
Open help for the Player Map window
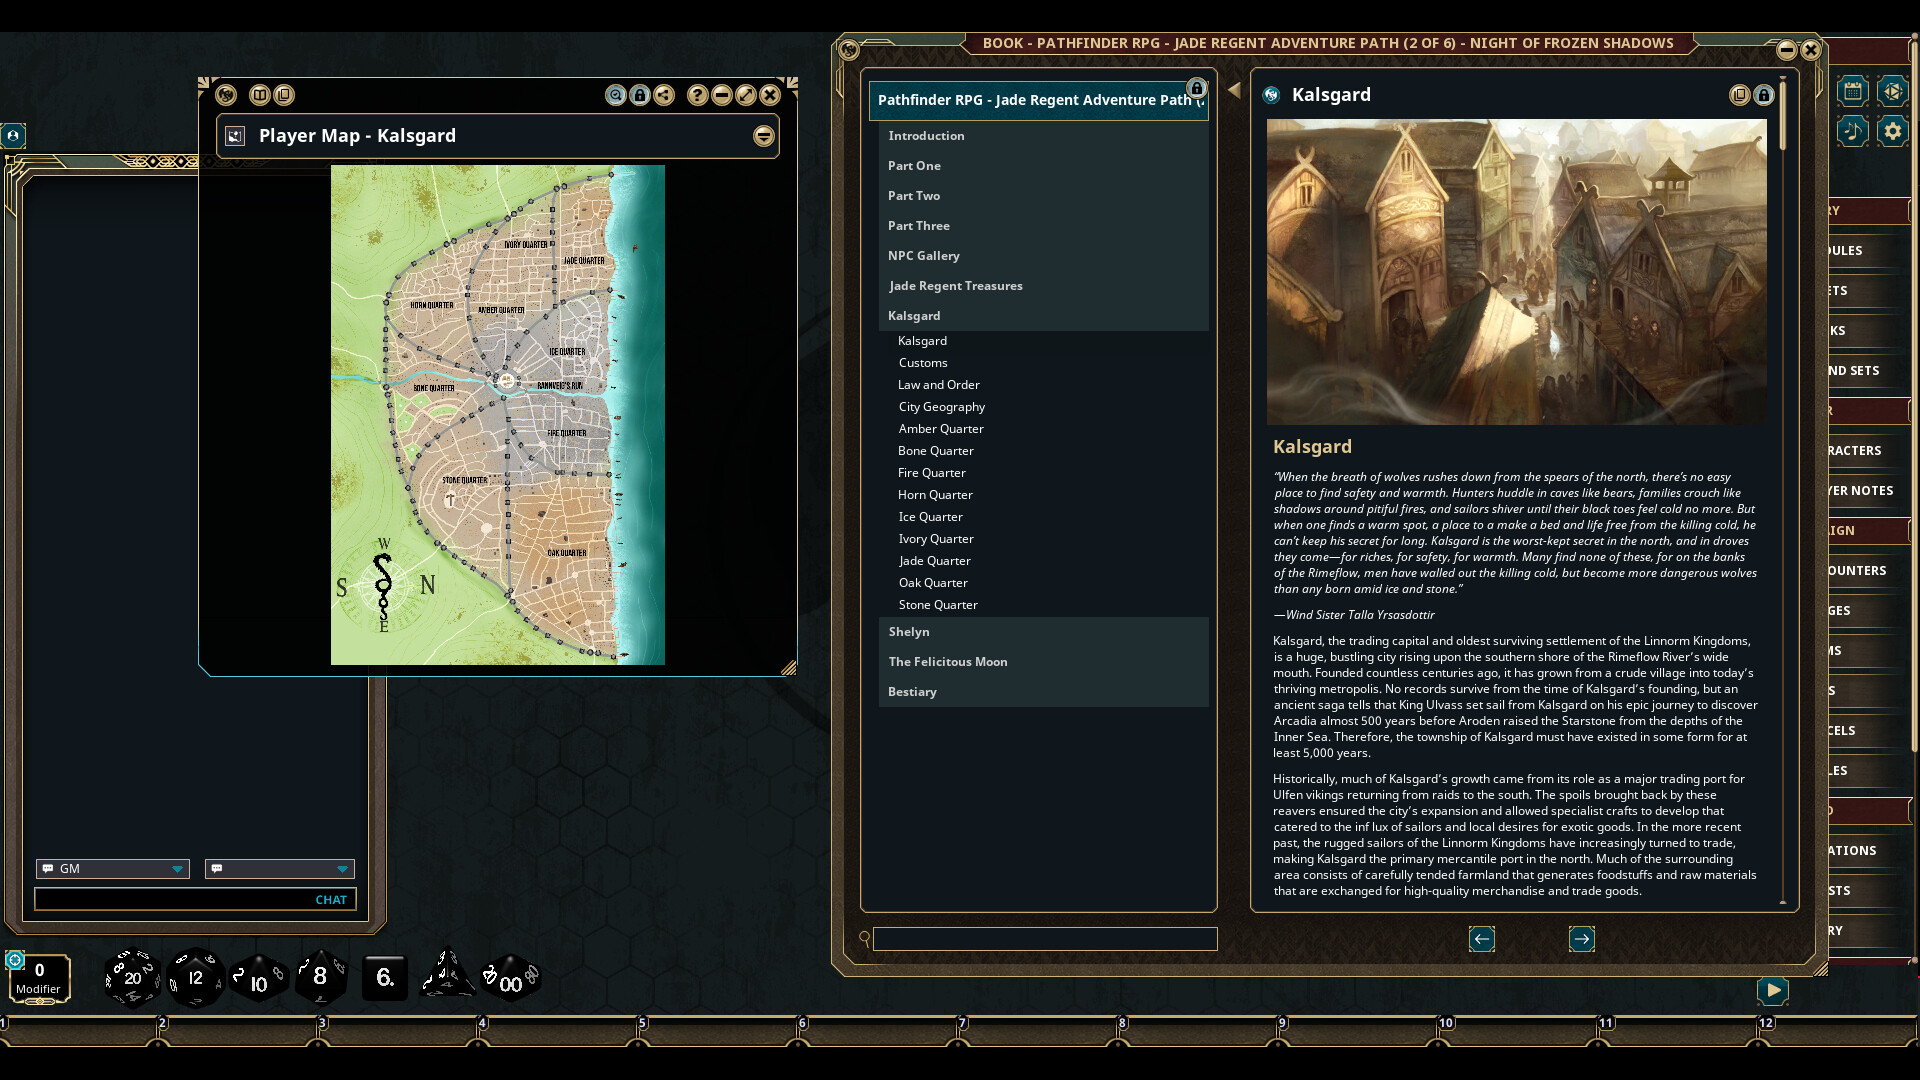coord(697,95)
